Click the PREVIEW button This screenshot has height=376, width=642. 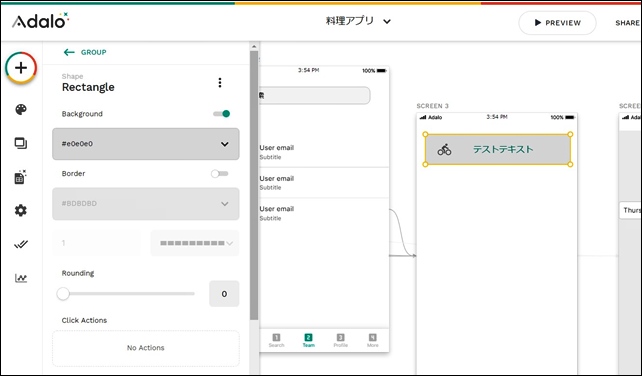[557, 23]
